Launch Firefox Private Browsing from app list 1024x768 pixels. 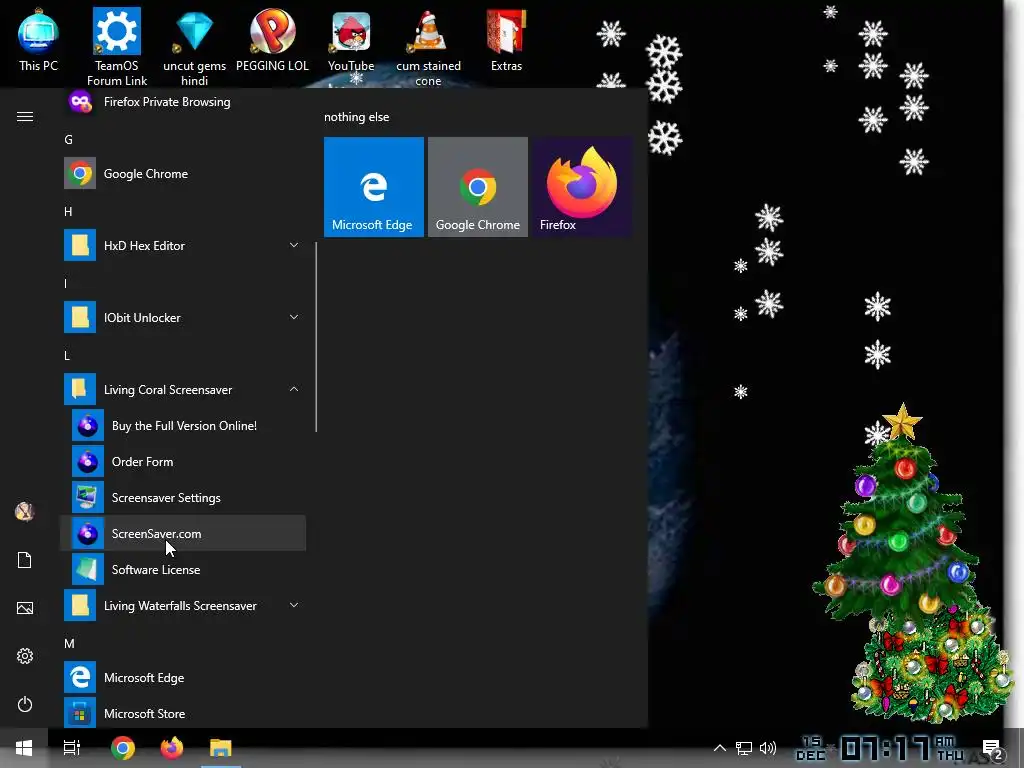coord(183,102)
